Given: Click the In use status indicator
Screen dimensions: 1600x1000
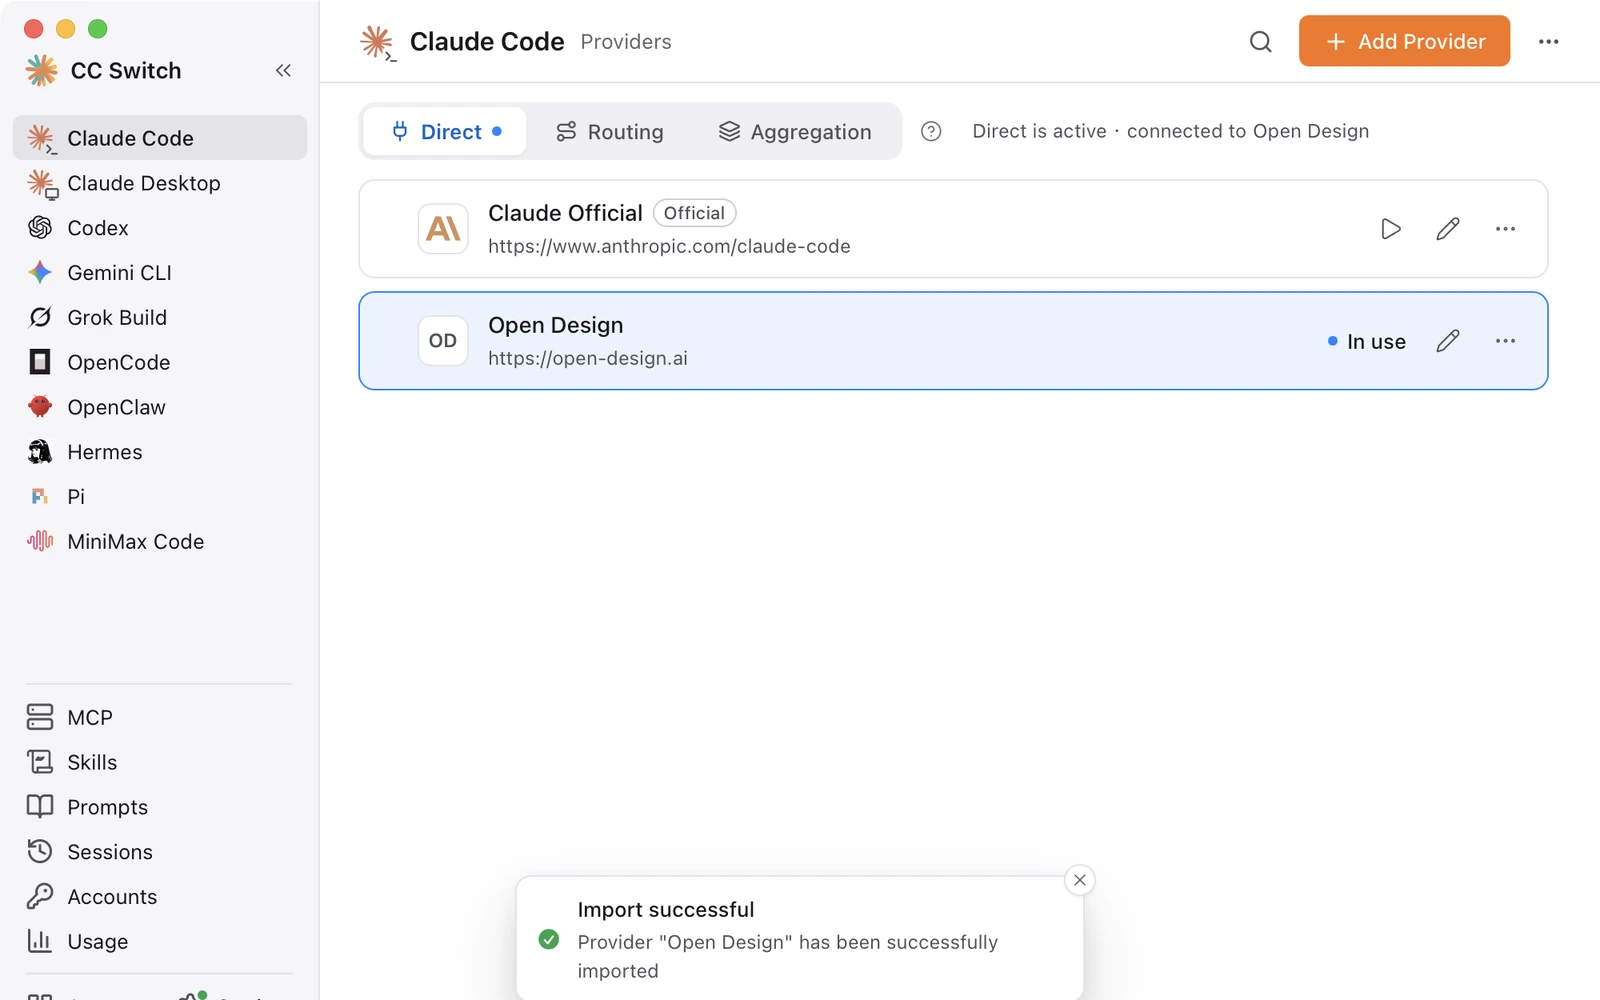Looking at the screenshot, I should pos(1366,342).
